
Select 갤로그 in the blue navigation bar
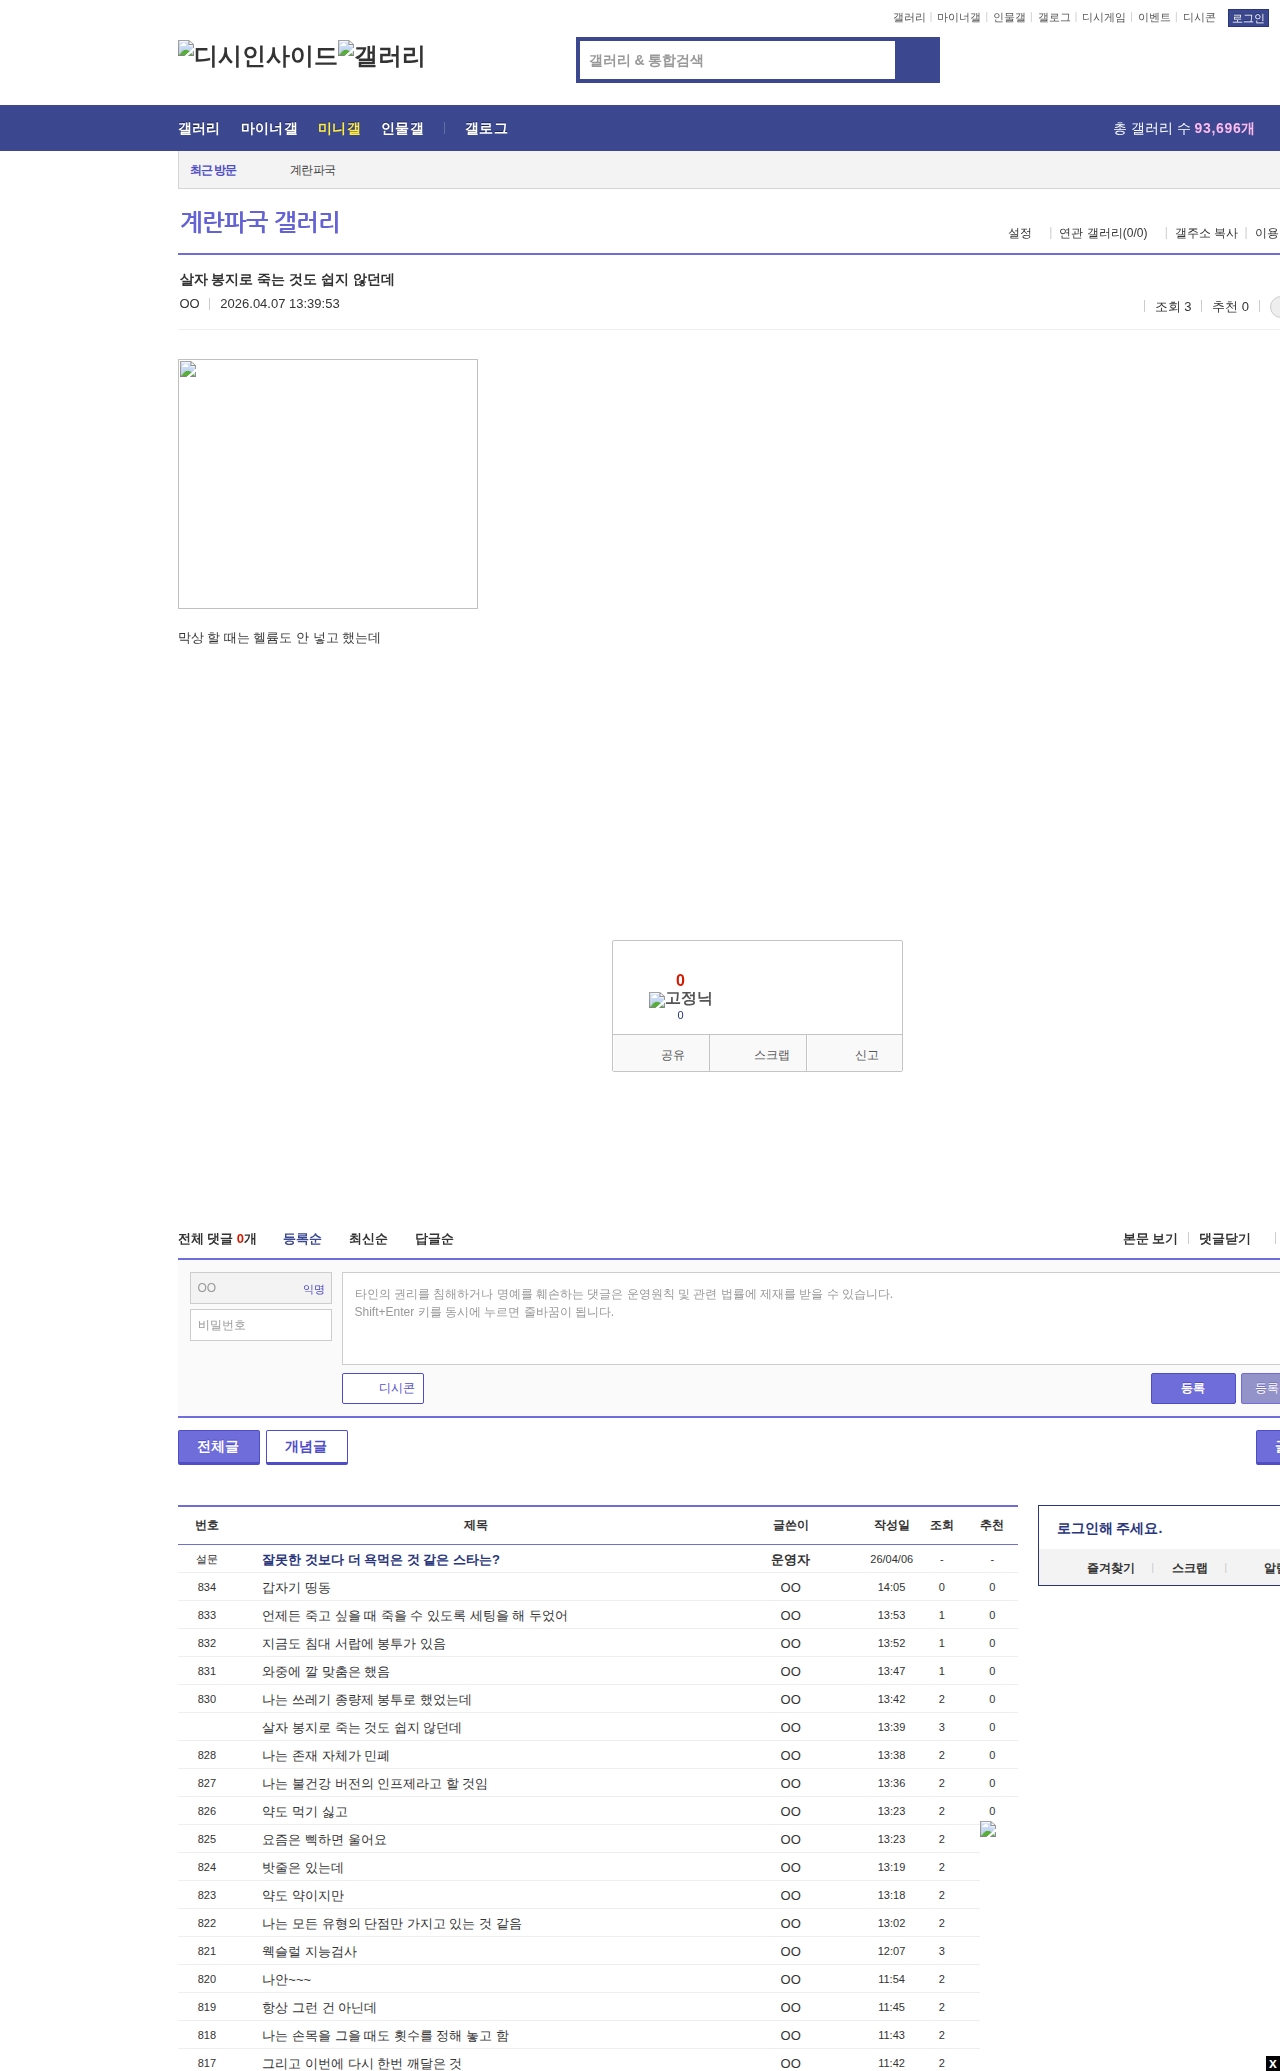486,129
